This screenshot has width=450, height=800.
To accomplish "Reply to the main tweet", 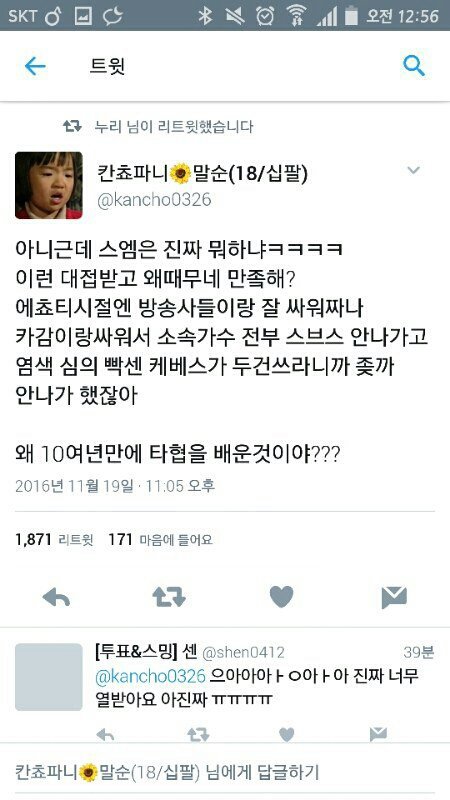I will pos(56,596).
